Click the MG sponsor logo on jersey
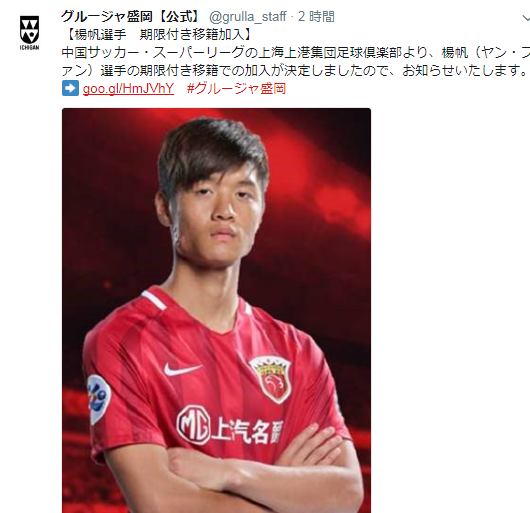Image resolution: width=530 pixels, height=513 pixels. (194, 425)
